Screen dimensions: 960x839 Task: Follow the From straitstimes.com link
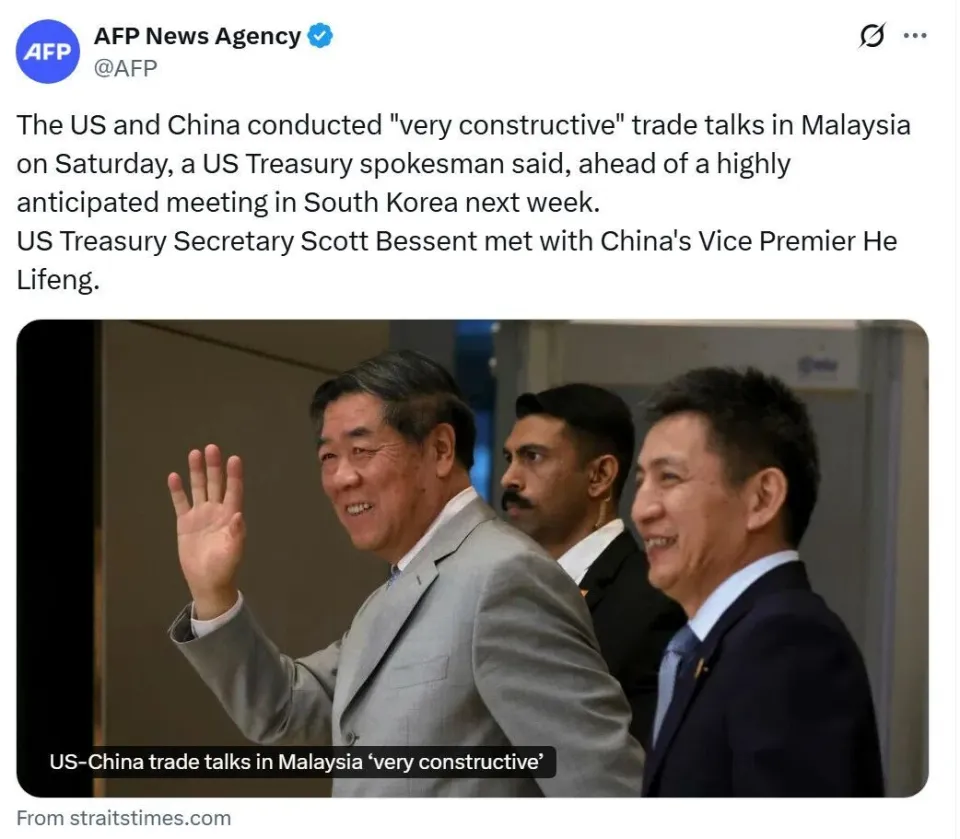click(x=124, y=818)
